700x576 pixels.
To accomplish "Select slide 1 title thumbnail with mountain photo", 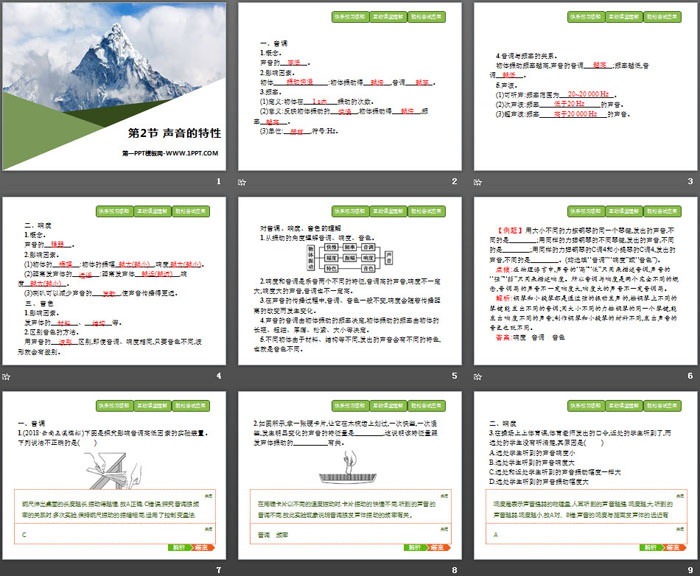I will click(x=114, y=86).
